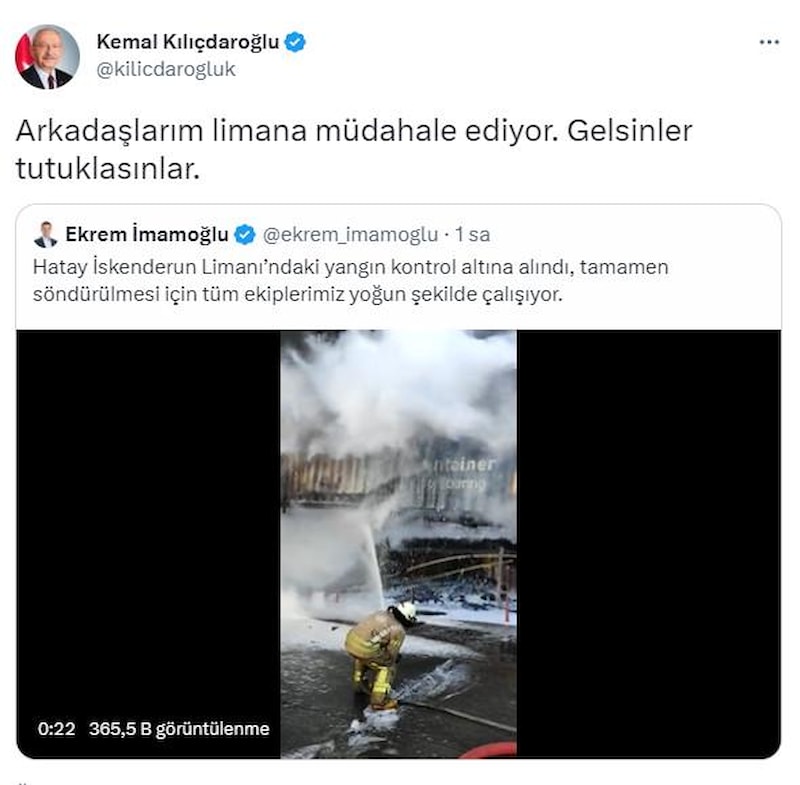Open the three-dot more options menu
This screenshot has width=800, height=785.
coord(769,42)
